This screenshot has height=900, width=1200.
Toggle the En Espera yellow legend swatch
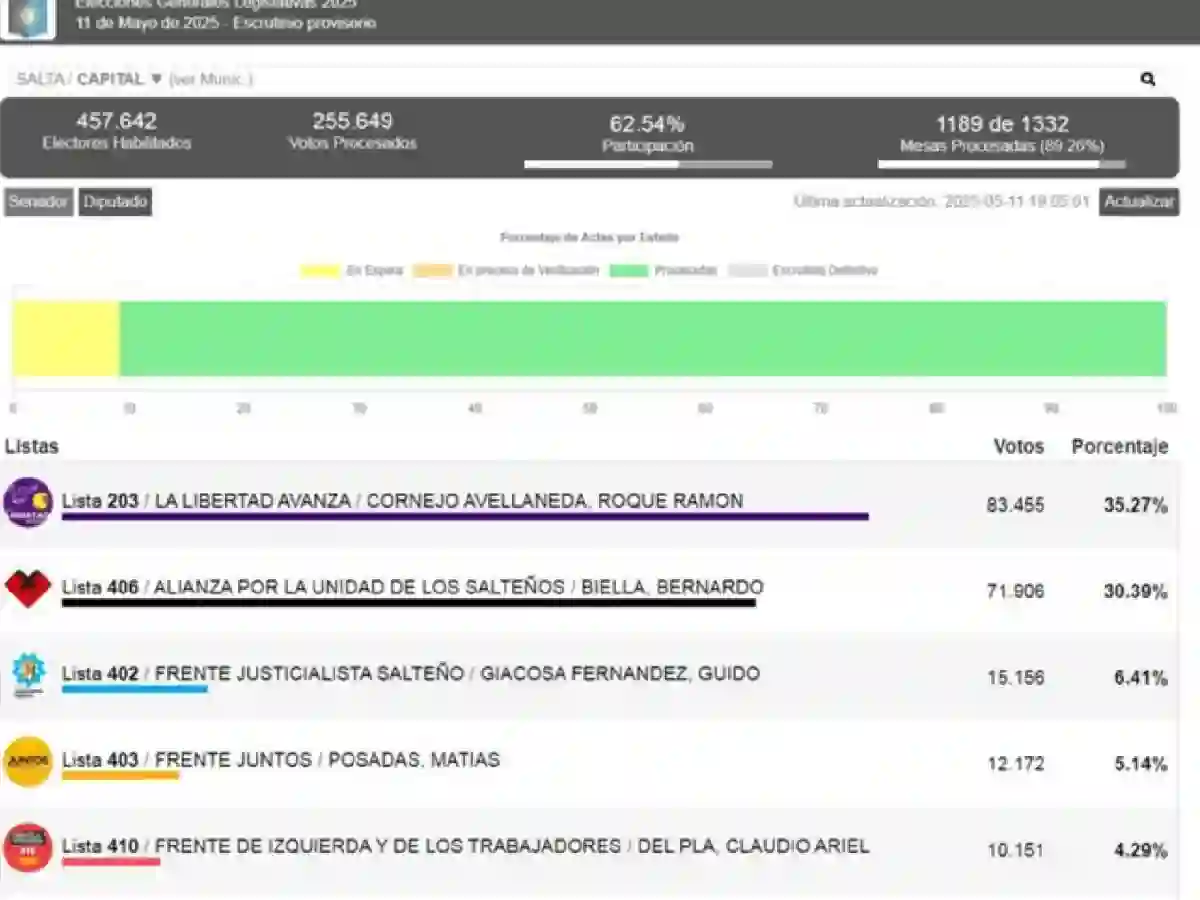tap(320, 270)
